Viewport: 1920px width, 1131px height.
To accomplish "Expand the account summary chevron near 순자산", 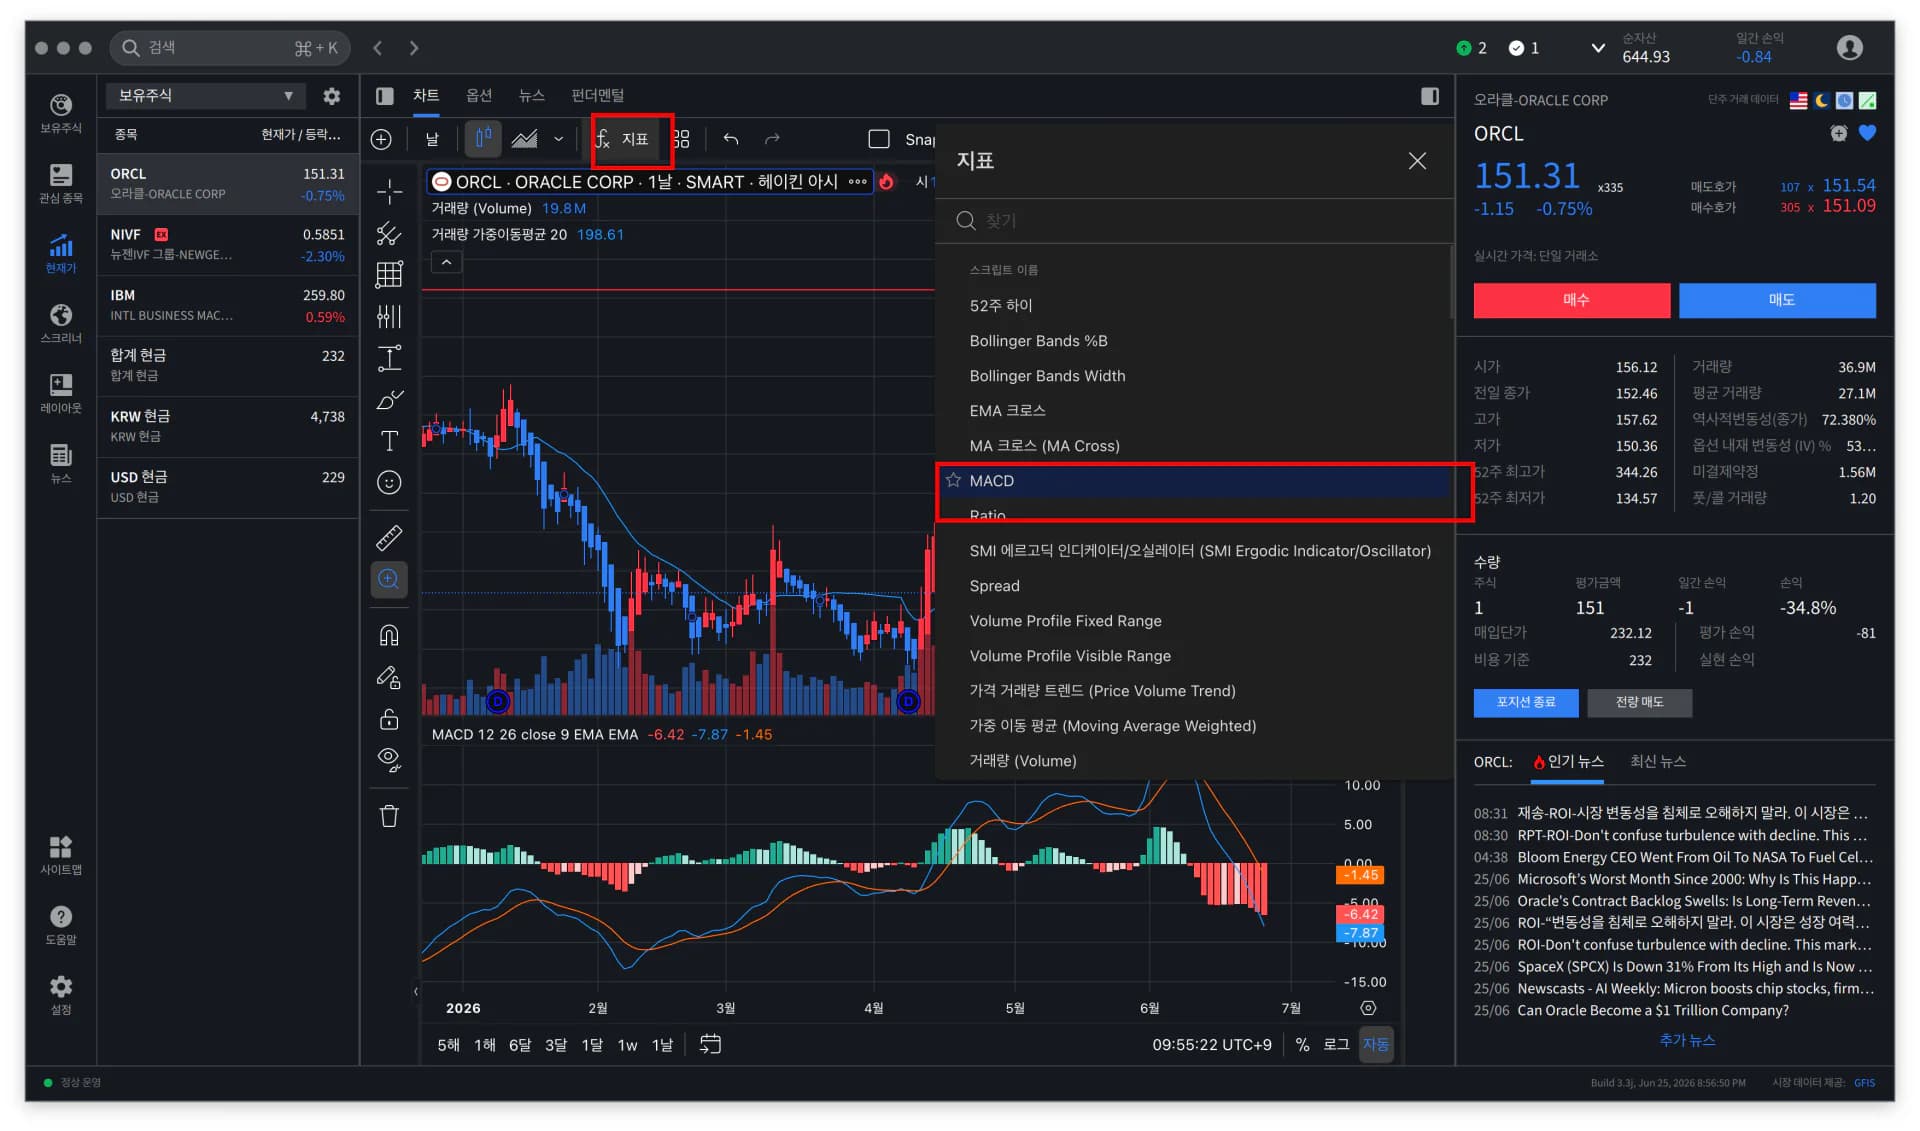I will click(x=1597, y=47).
